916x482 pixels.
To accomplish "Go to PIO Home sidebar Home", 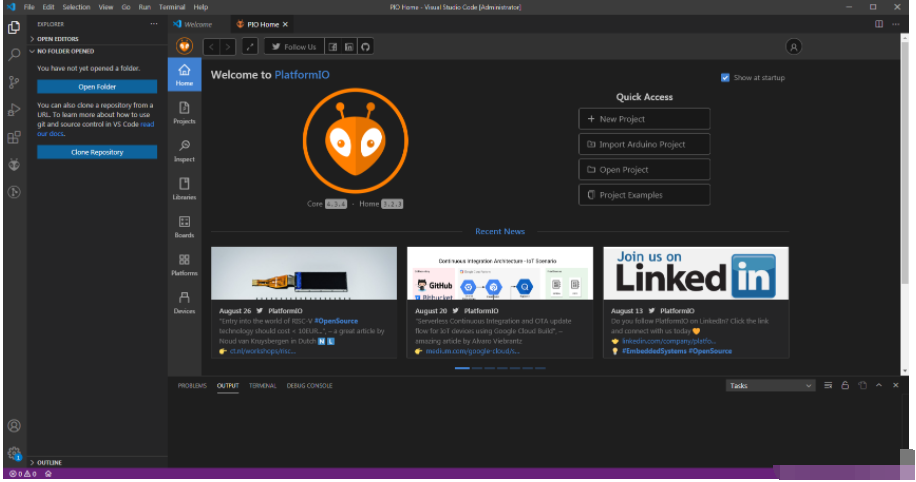I will point(184,75).
